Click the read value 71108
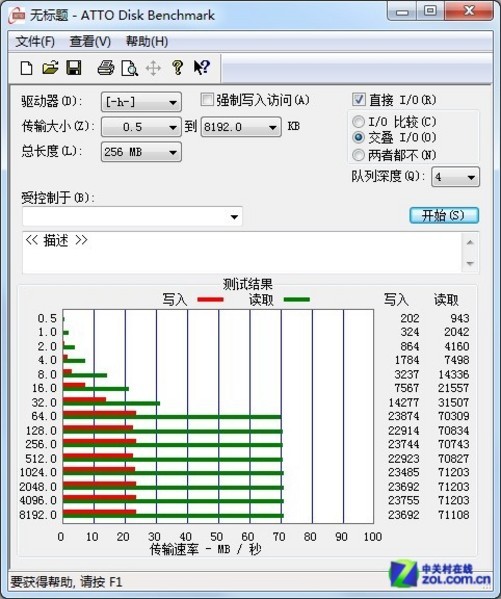 (453, 515)
